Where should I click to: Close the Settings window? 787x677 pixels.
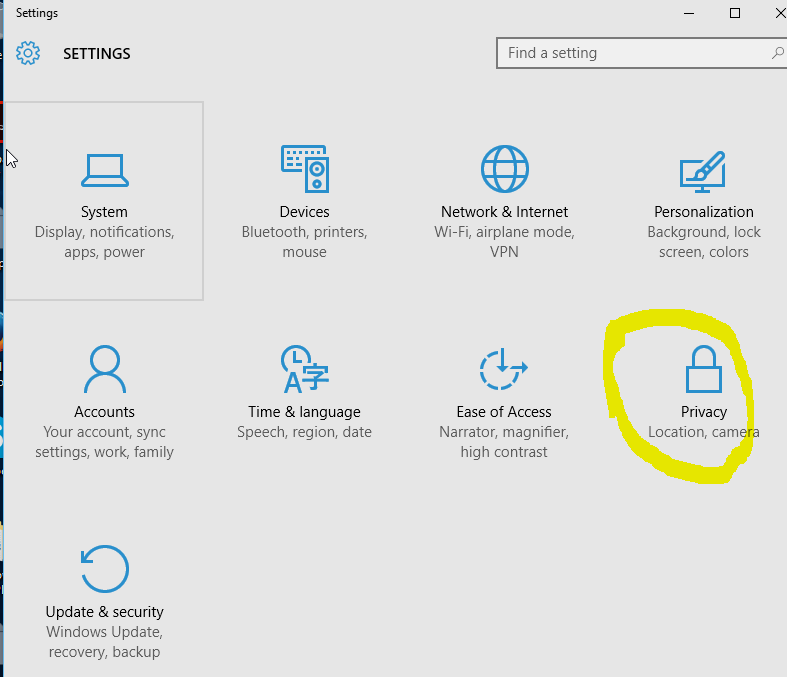tap(780, 13)
